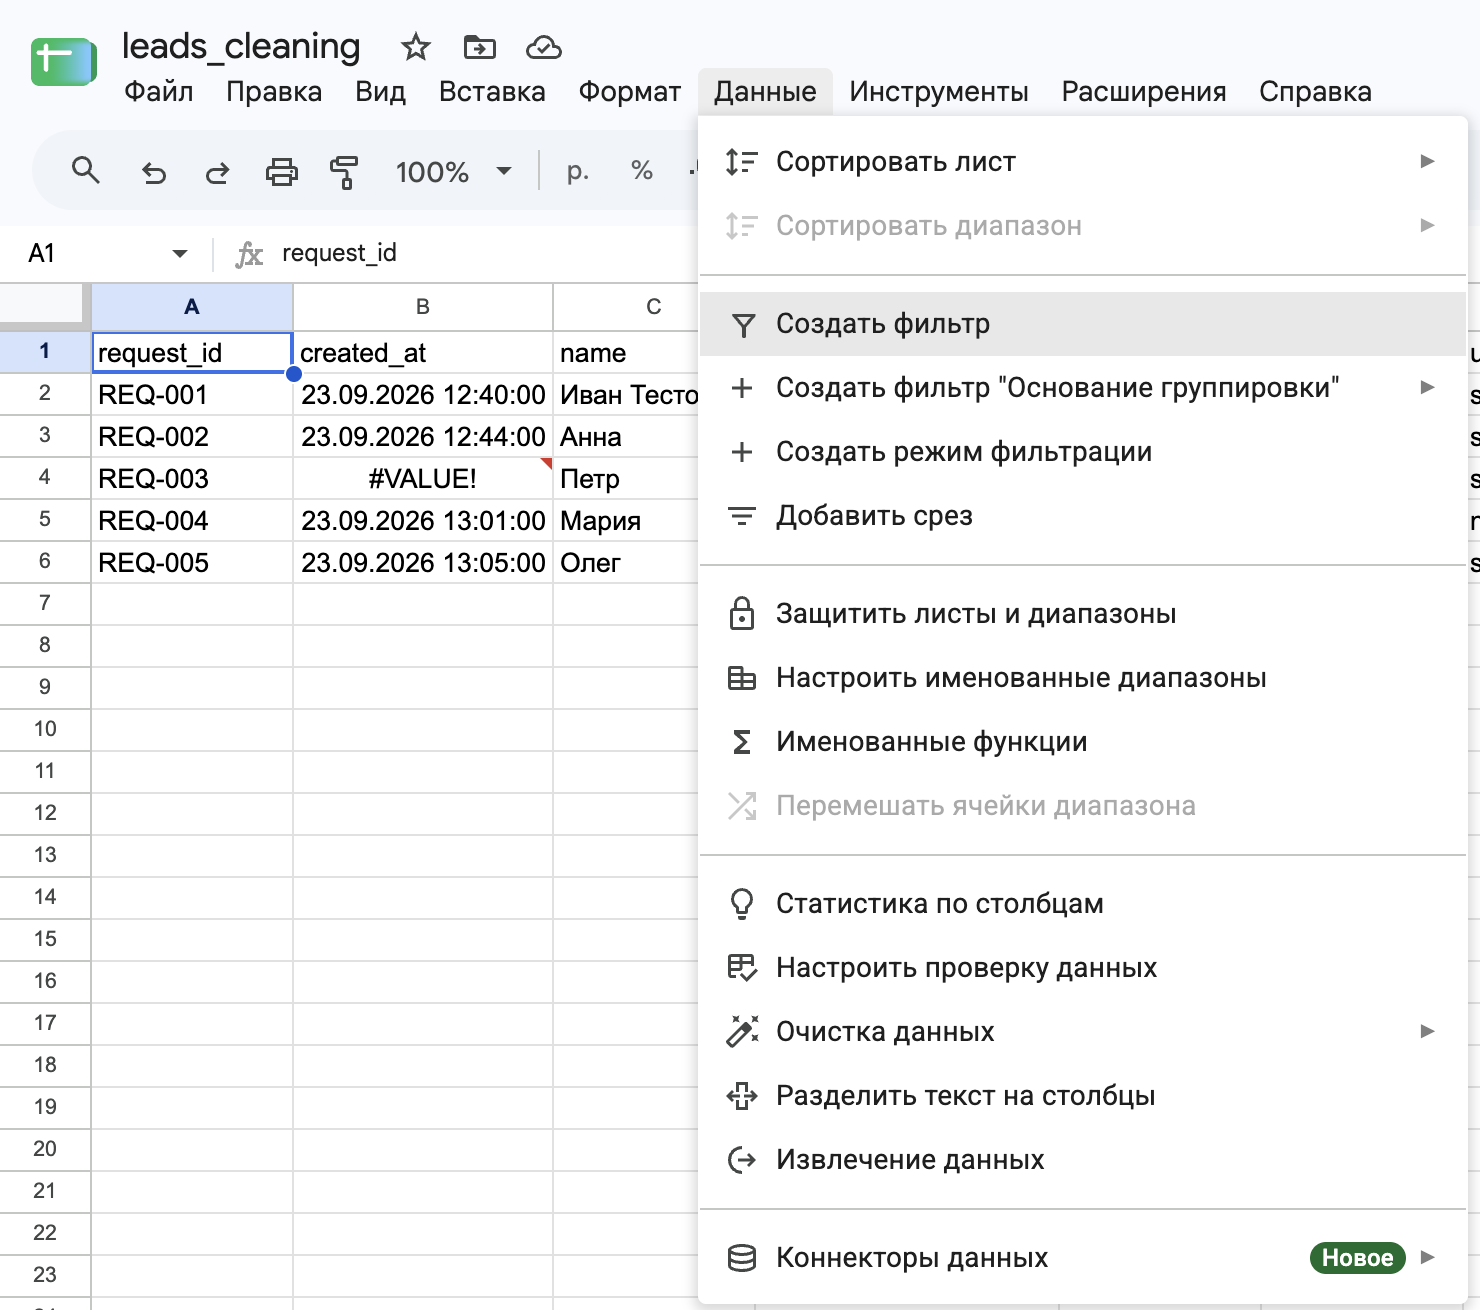The image size is (1480, 1310).
Task: Click the document title leads_cleaning
Action: tap(241, 46)
